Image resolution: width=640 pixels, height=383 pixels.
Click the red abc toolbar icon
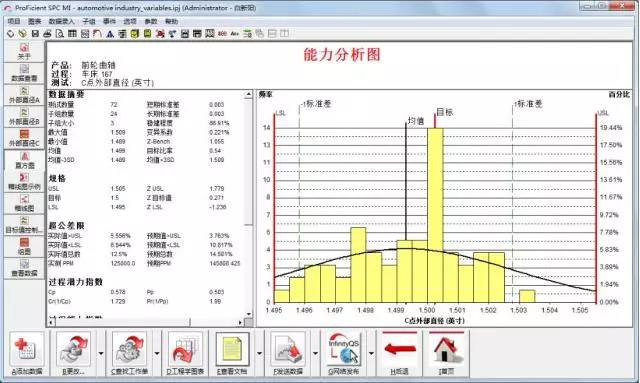222,33
